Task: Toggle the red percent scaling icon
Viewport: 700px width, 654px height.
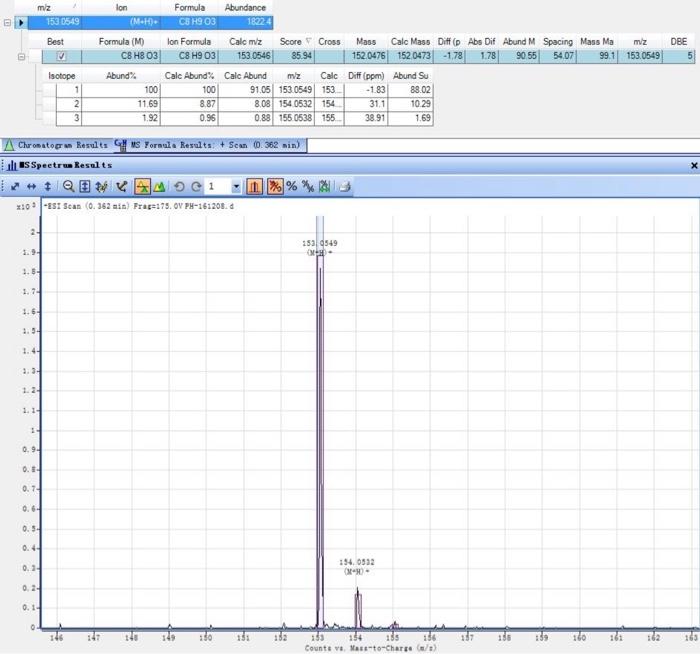Action: pyautogui.click(x=275, y=187)
